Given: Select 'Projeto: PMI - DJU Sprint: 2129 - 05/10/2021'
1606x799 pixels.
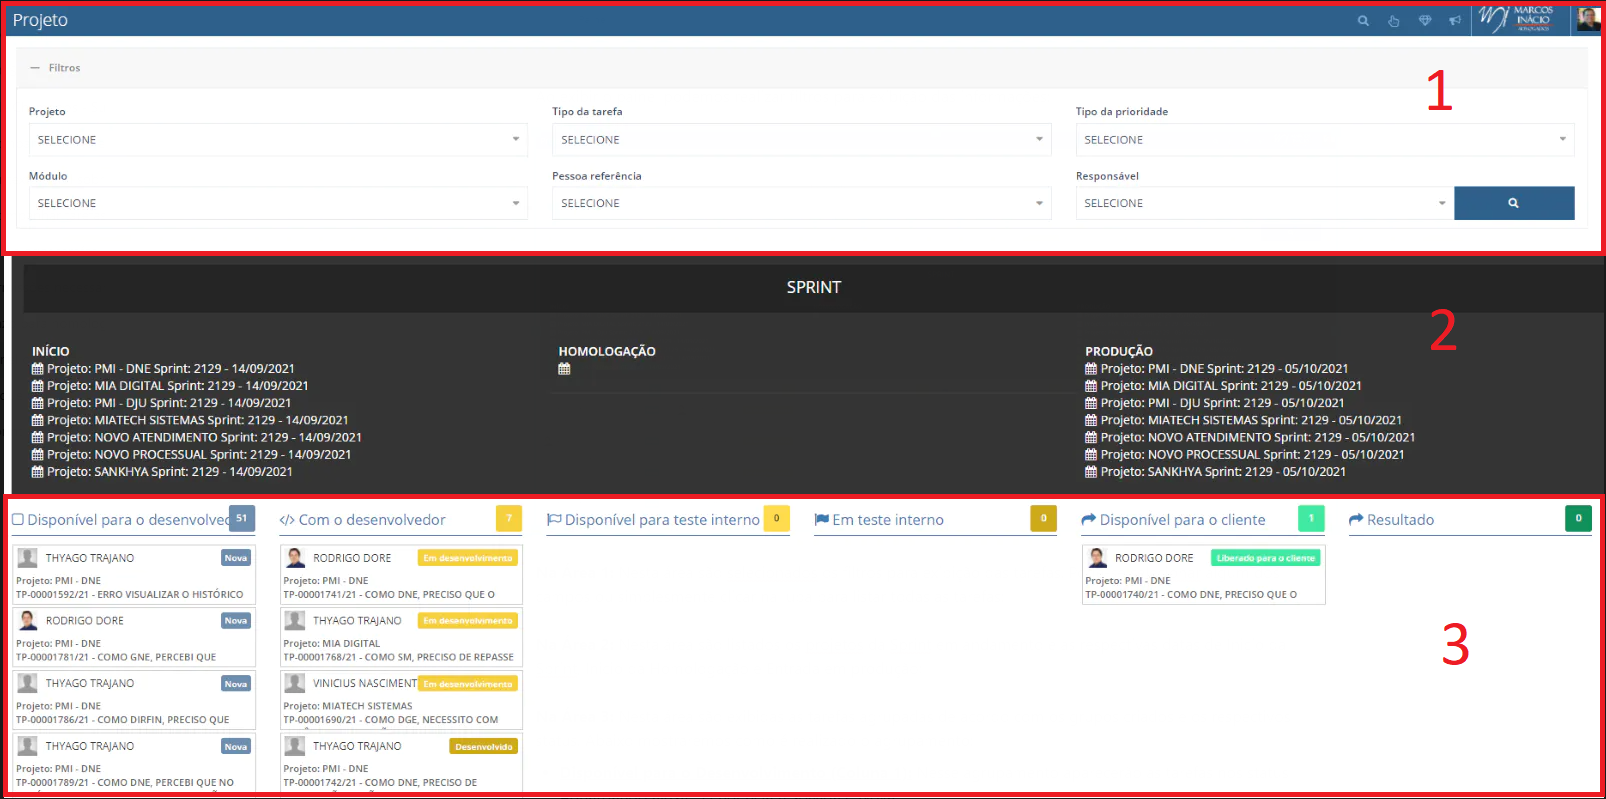Looking at the screenshot, I should 1222,403.
